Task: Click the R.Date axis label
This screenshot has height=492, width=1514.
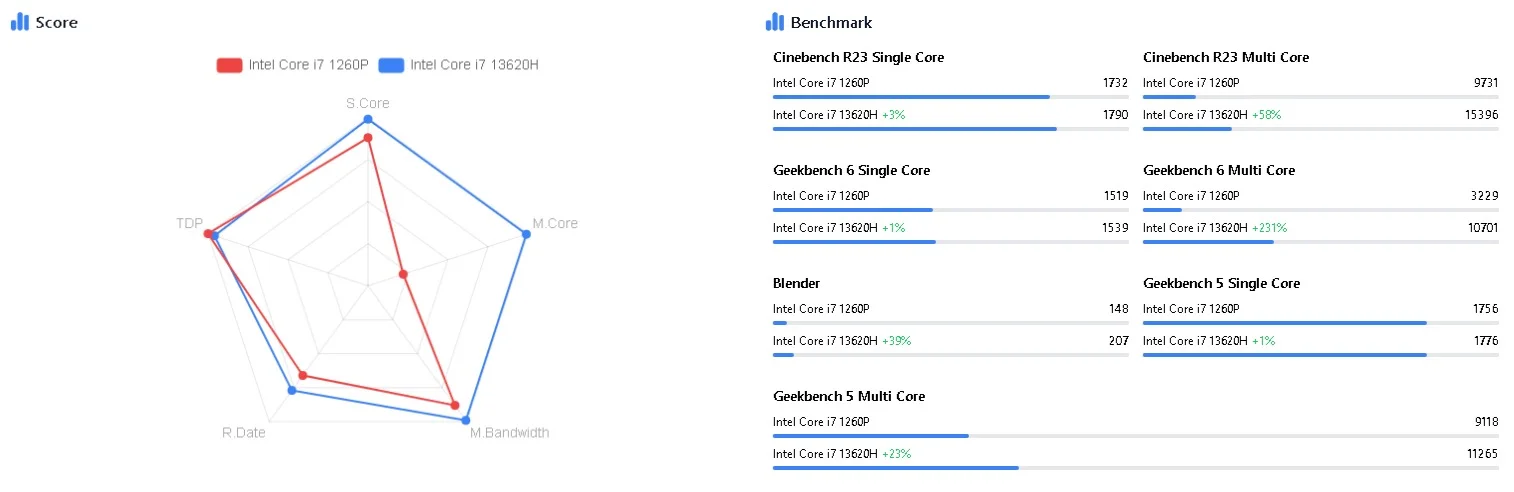Action: pos(244,433)
